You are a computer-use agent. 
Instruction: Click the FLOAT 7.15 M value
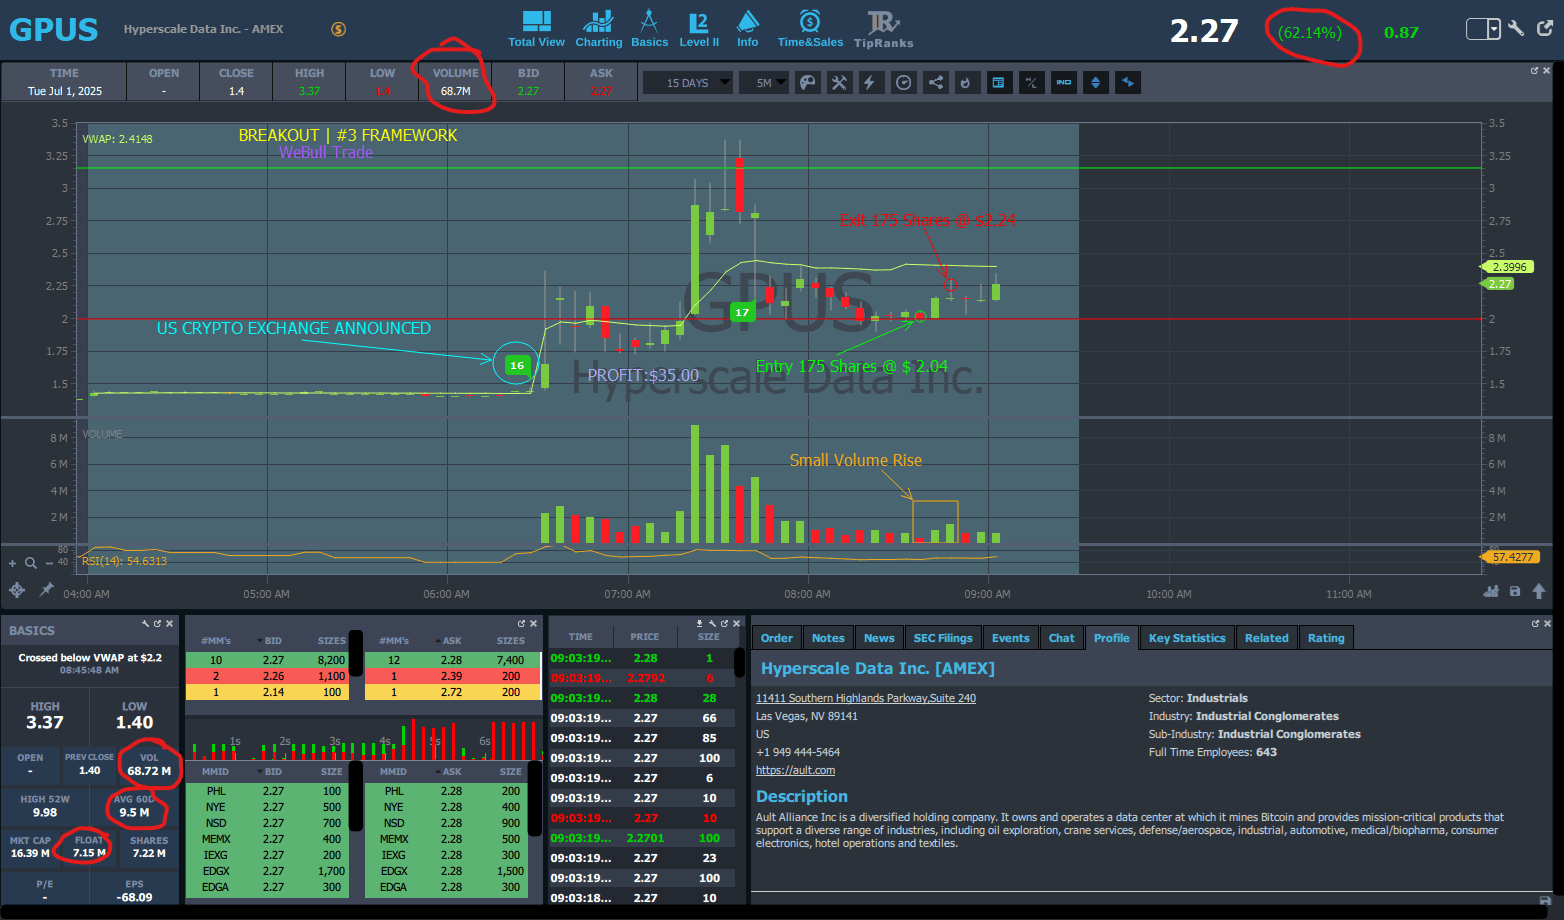pos(89,853)
